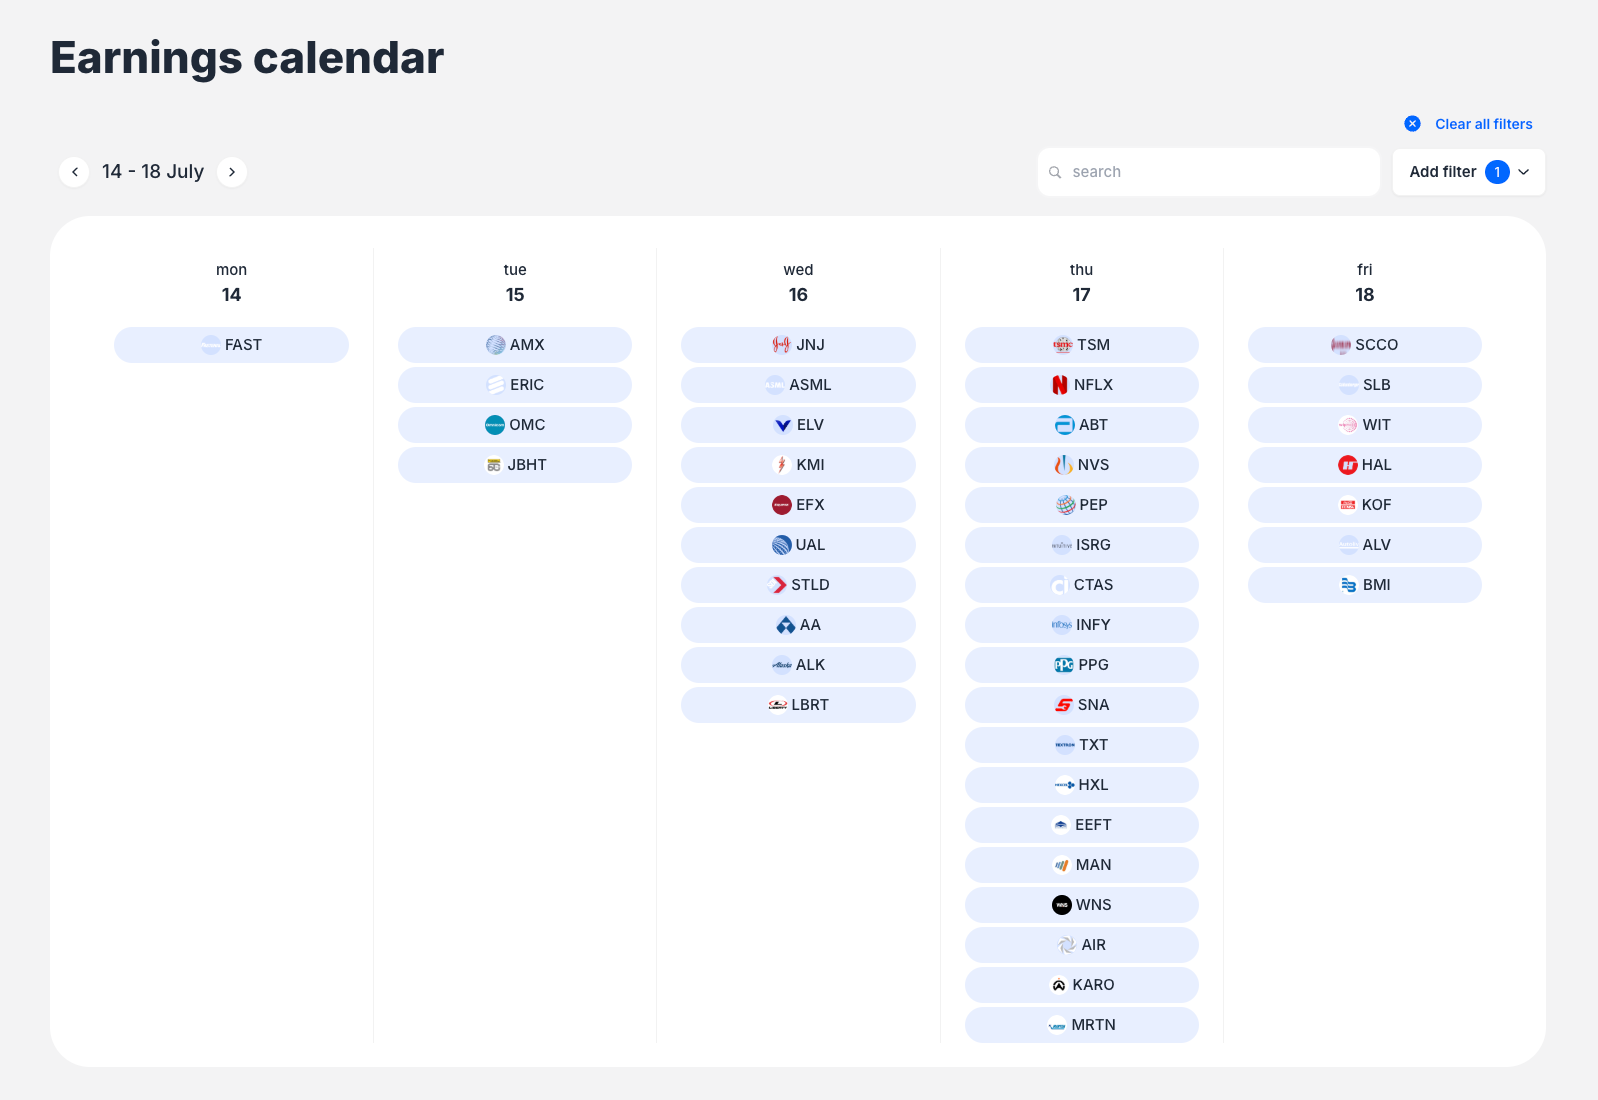Viewport: 1598px width, 1100px height.
Task: Go to the next week
Action: tap(232, 172)
